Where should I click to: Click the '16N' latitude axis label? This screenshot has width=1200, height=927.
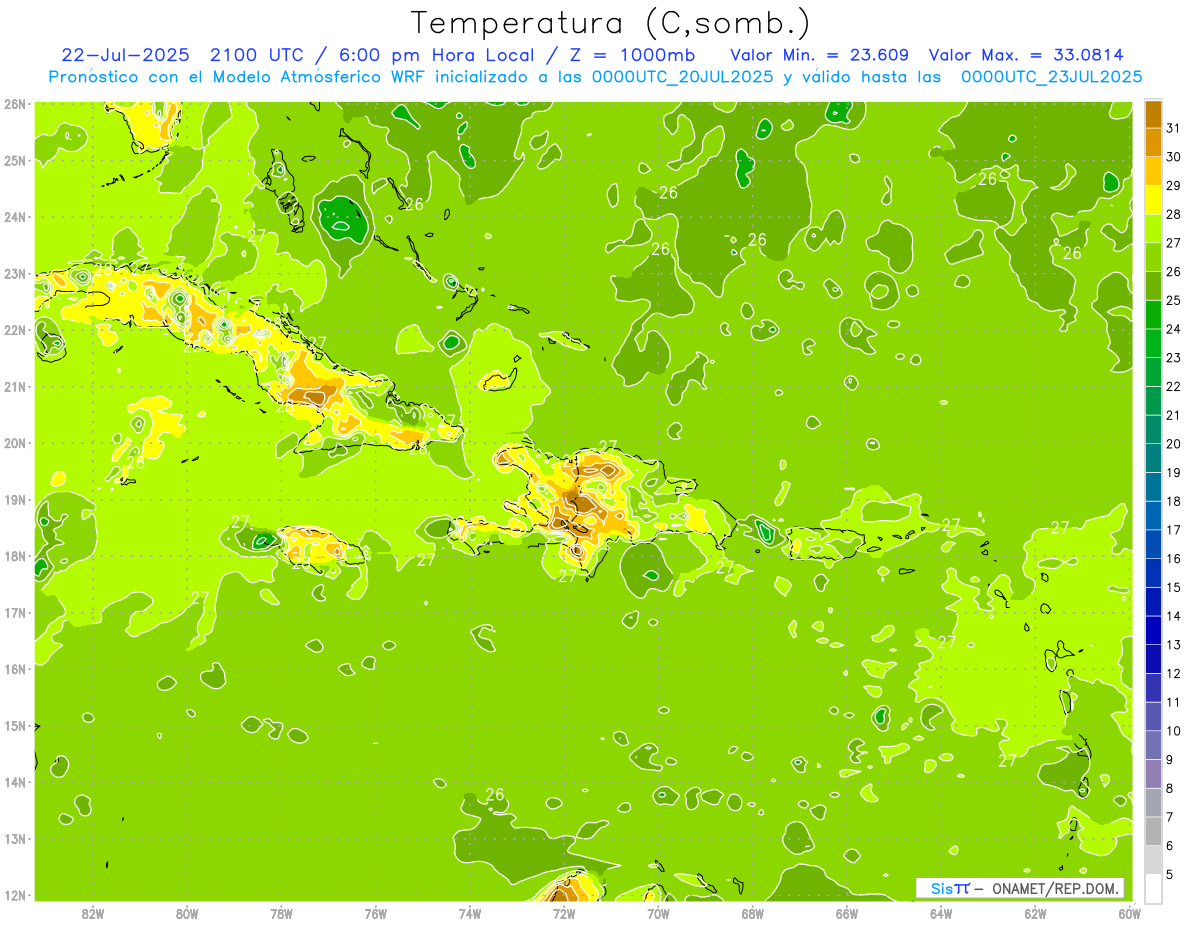15,669
